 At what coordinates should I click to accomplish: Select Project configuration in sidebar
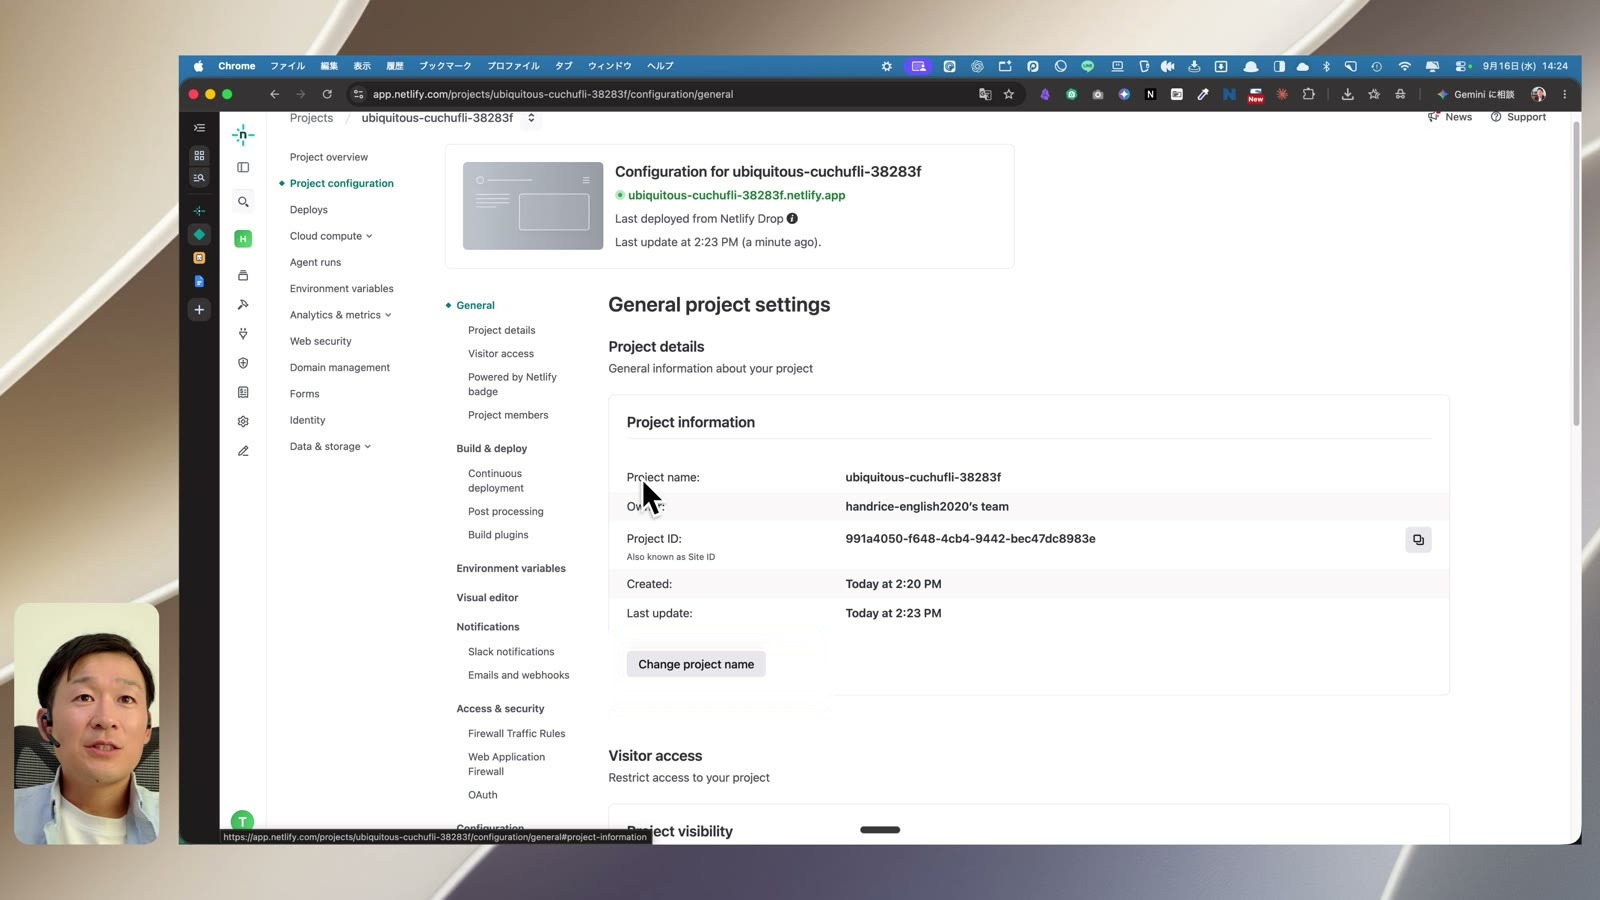[342, 184]
